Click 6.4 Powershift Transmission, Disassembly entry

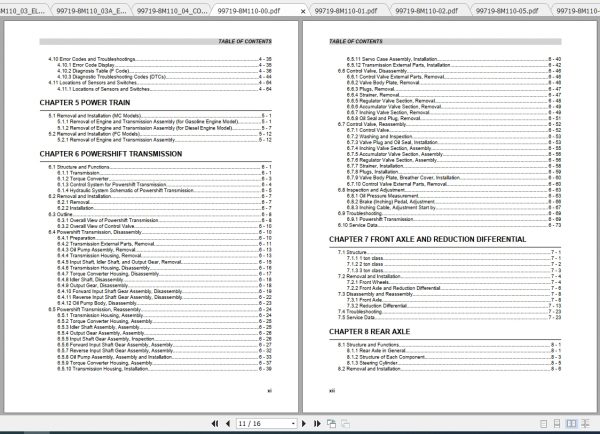point(160,232)
